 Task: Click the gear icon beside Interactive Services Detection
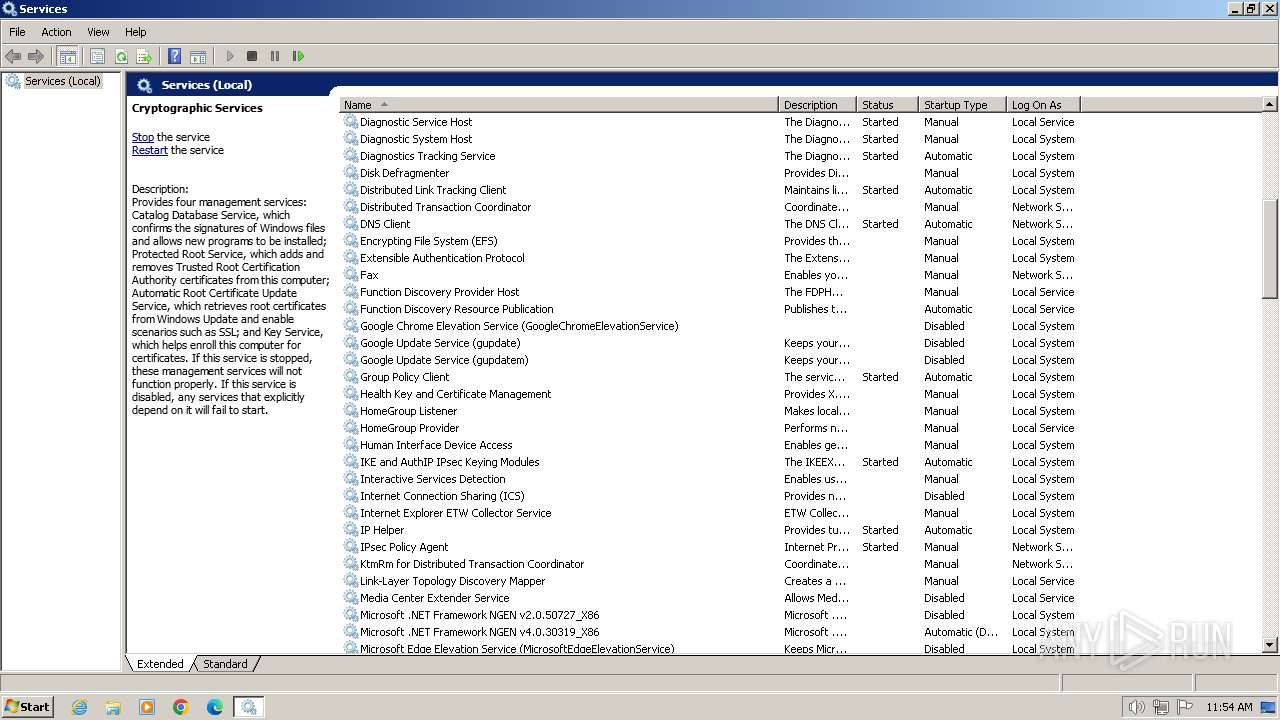click(351, 479)
